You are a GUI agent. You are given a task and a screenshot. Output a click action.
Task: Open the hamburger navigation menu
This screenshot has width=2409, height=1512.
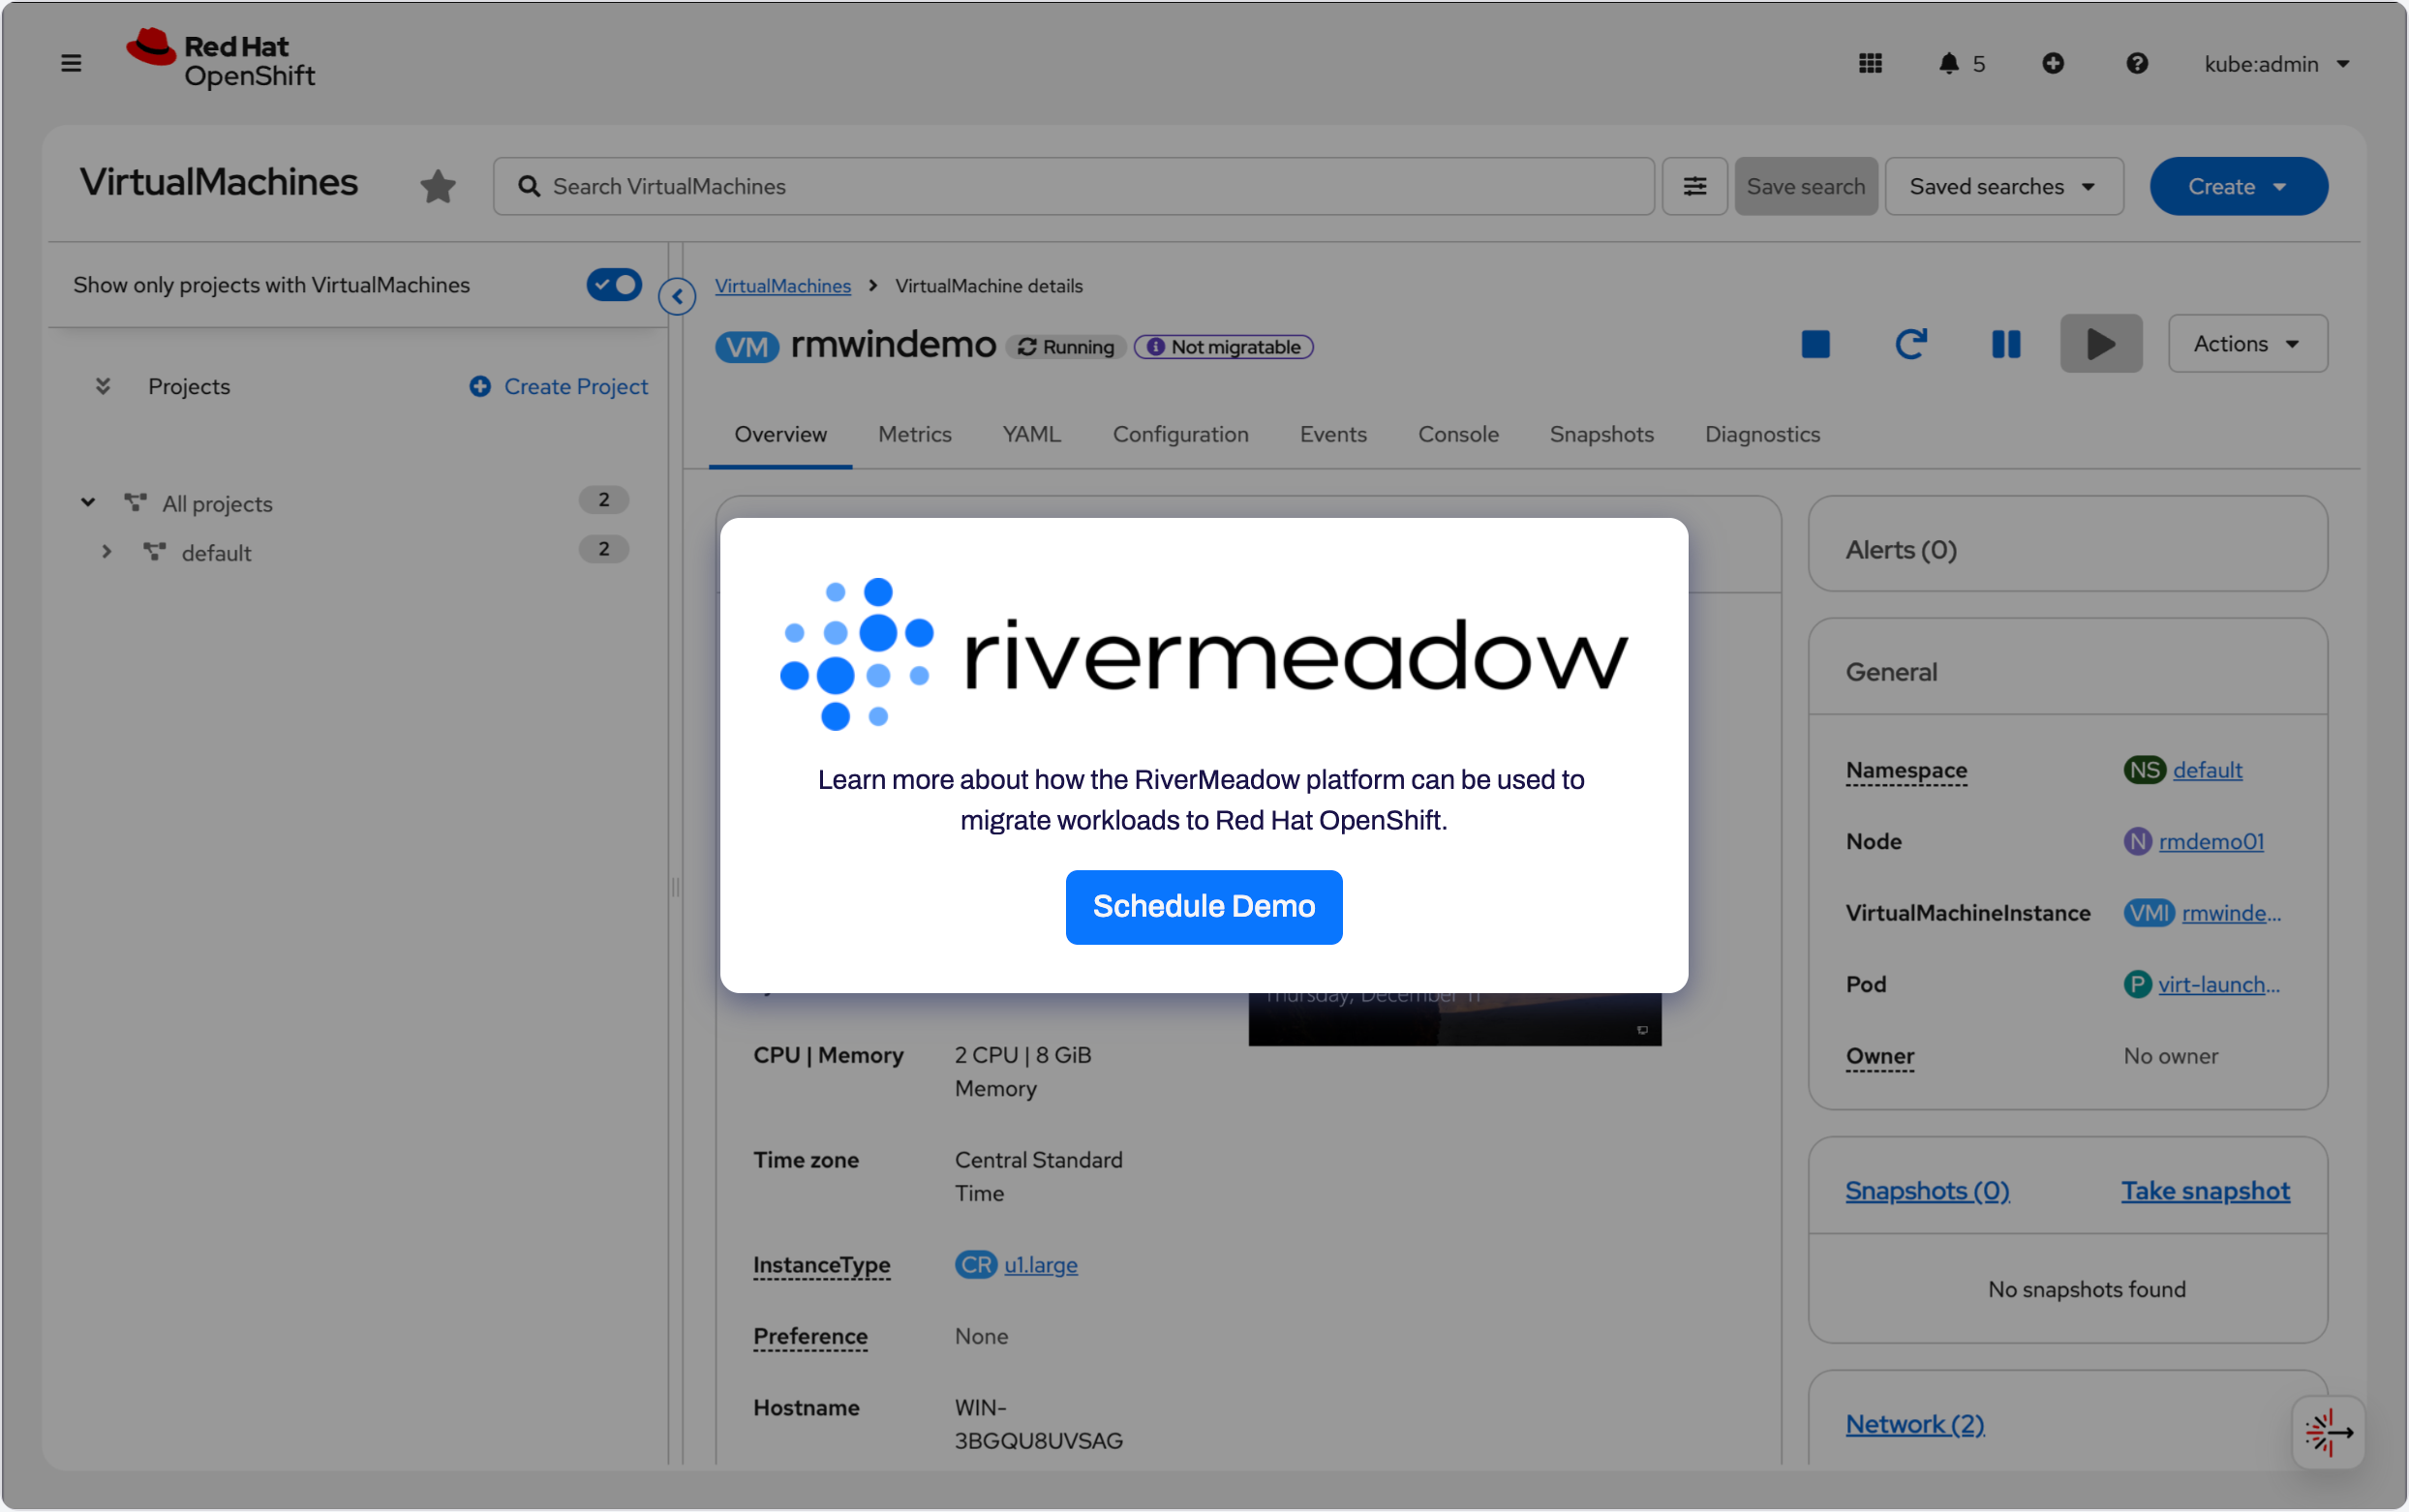[71, 63]
